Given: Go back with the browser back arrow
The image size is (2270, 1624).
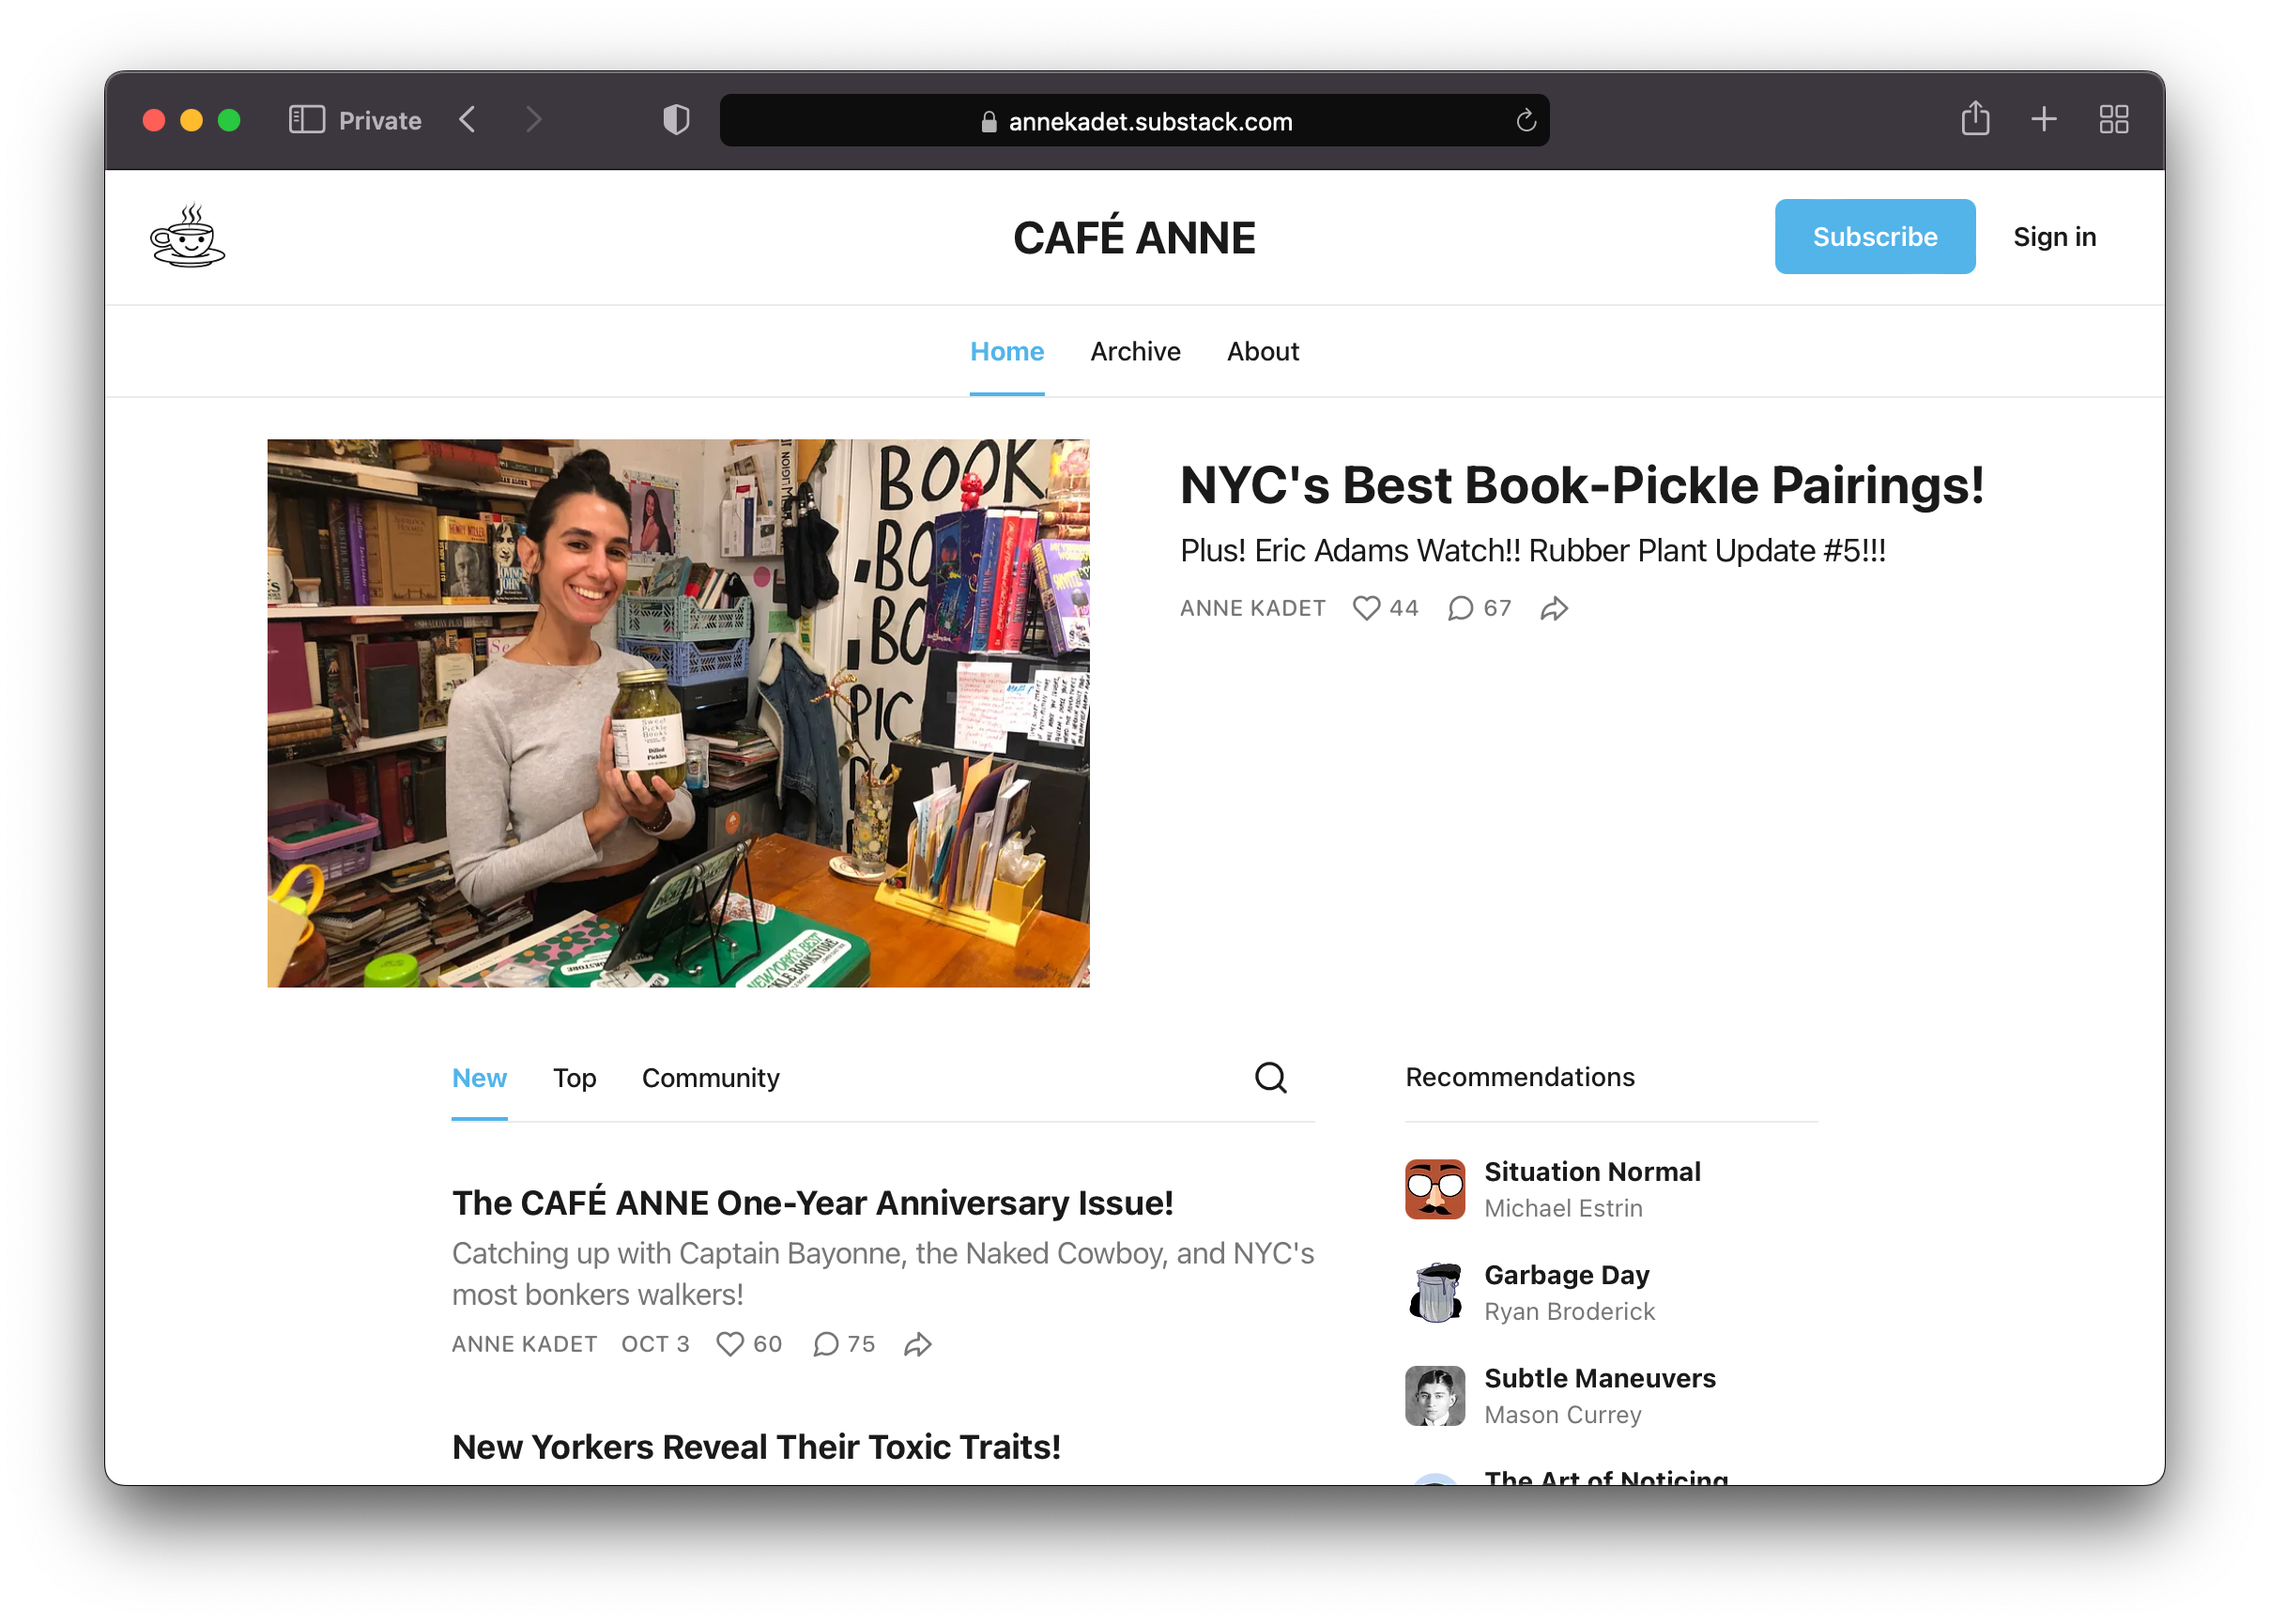Looking at the screenshot, I should coord(467,120).
